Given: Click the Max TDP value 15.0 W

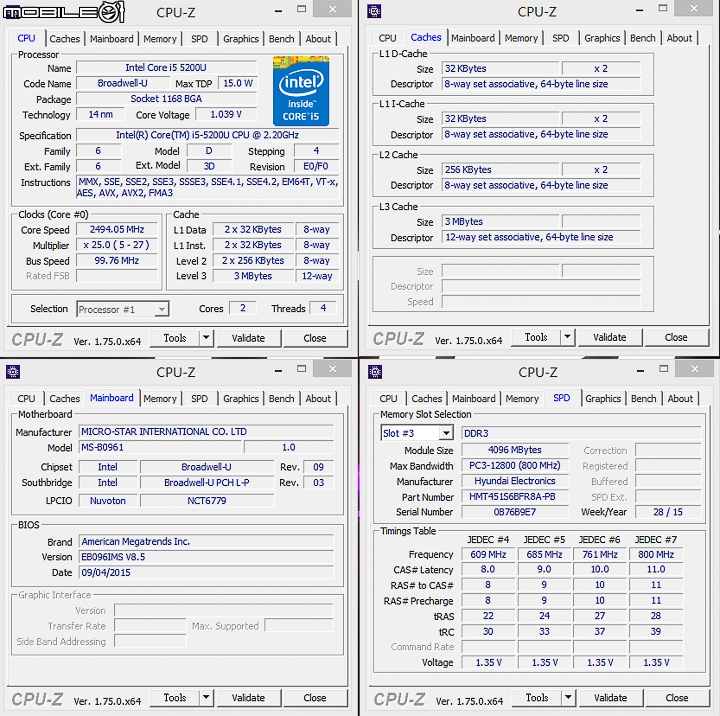Looking at the screenshot, I should coord(238,83).
